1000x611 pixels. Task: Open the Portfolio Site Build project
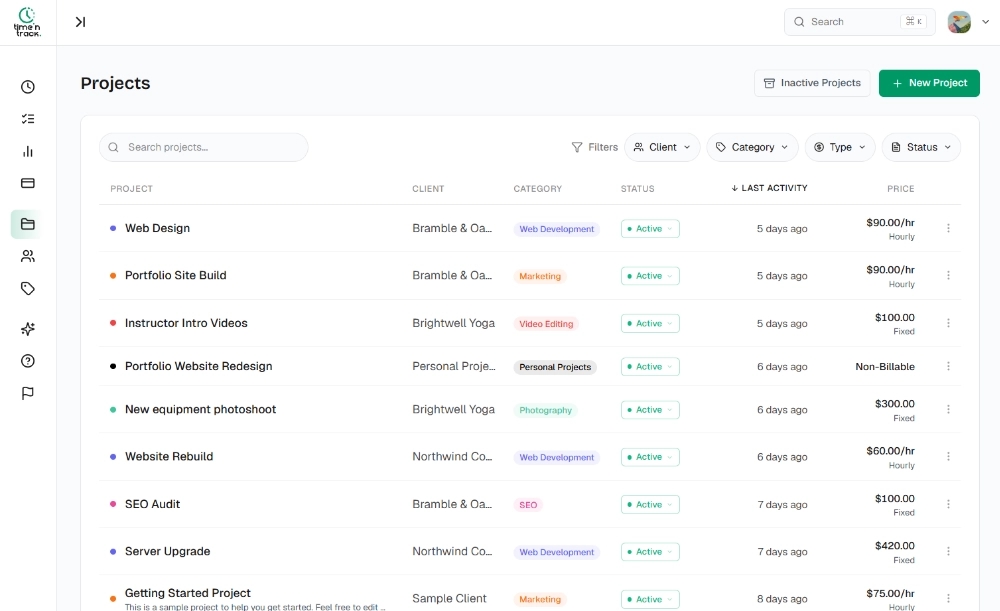[175, 276]
